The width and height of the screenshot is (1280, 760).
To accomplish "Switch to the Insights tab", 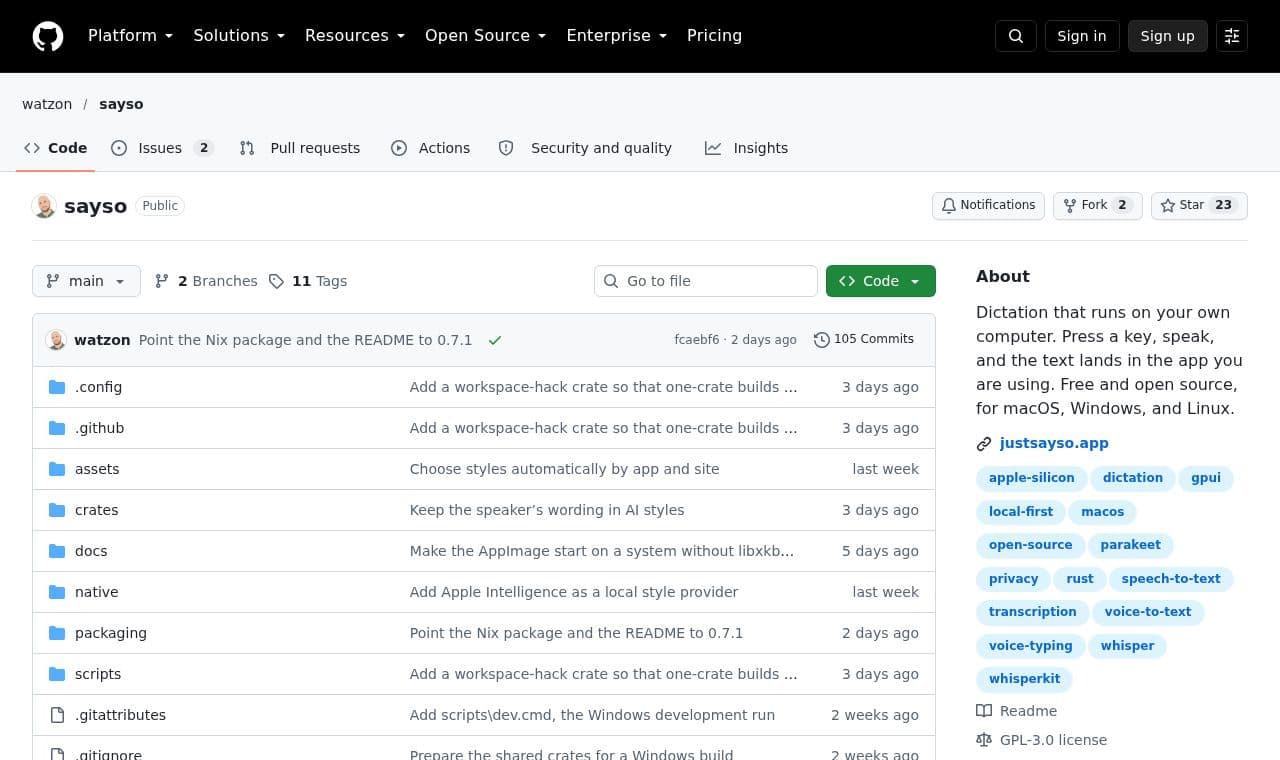I will [x=746, y=148].
